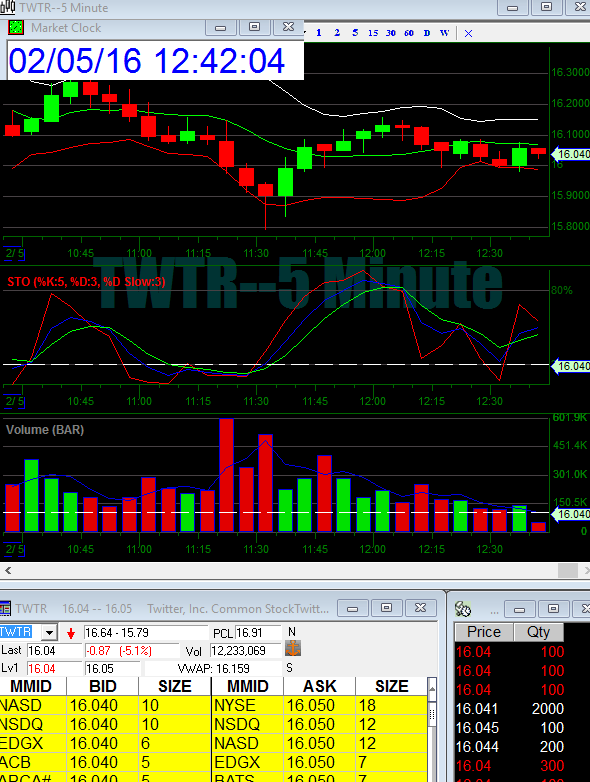Switch chart to Weekly (W) timeframe

(x=444, y=33)
